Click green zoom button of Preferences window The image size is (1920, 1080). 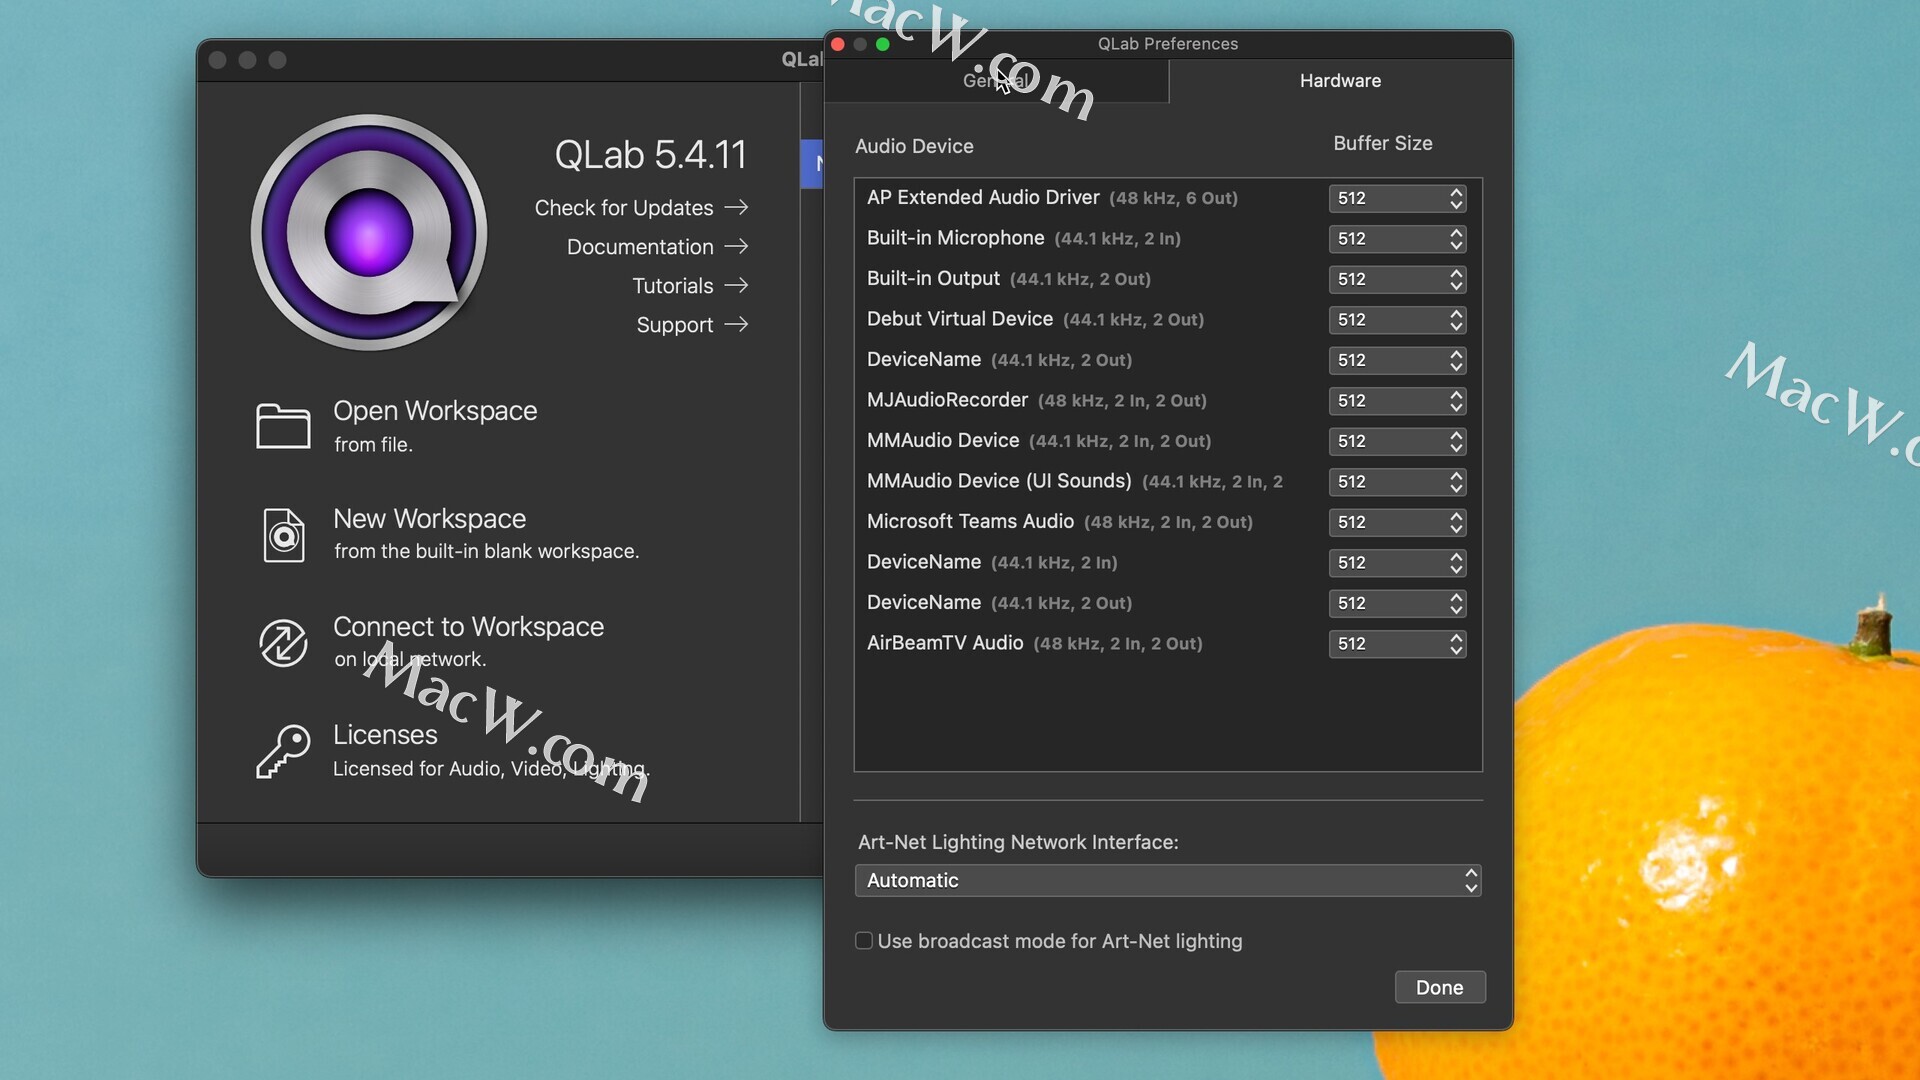coord(882,44)
